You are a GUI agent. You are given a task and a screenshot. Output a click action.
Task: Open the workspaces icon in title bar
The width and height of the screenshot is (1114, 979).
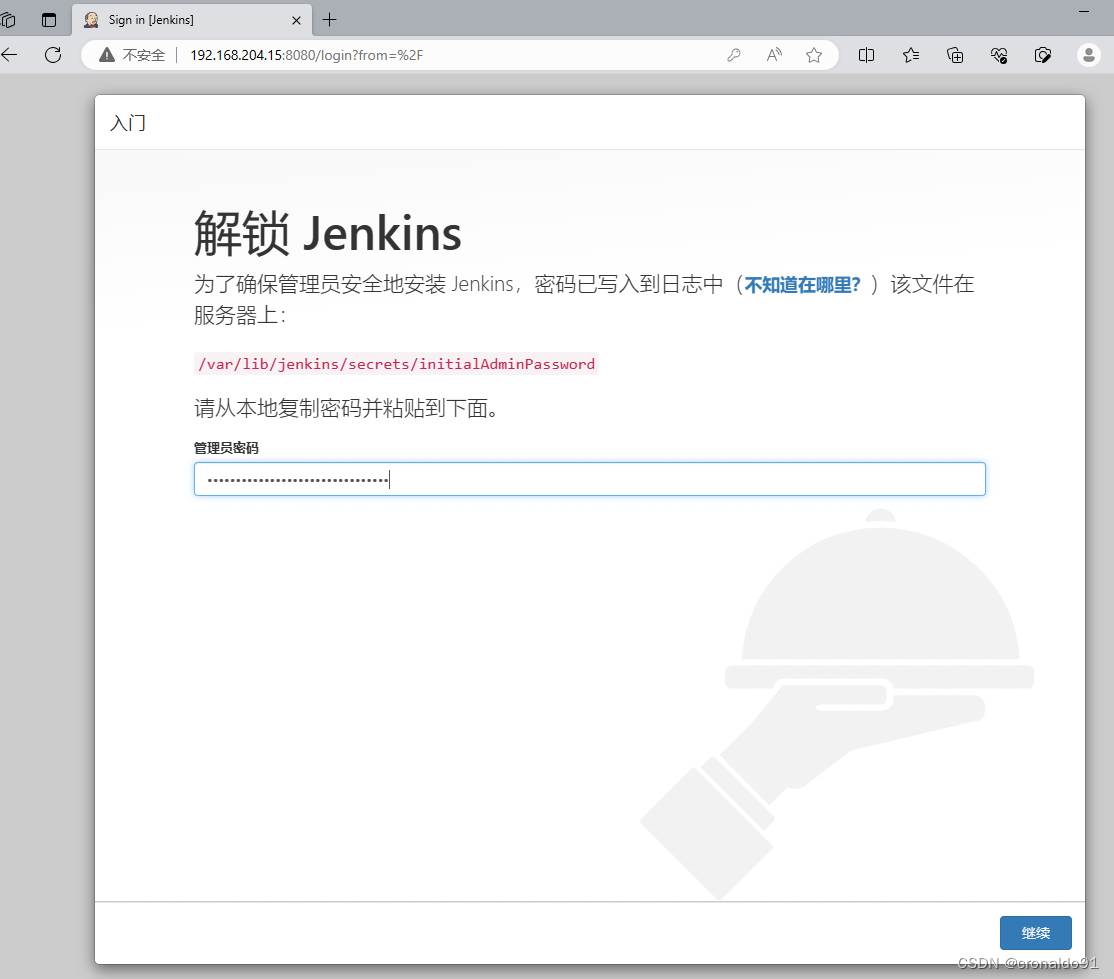click(8, 20)
